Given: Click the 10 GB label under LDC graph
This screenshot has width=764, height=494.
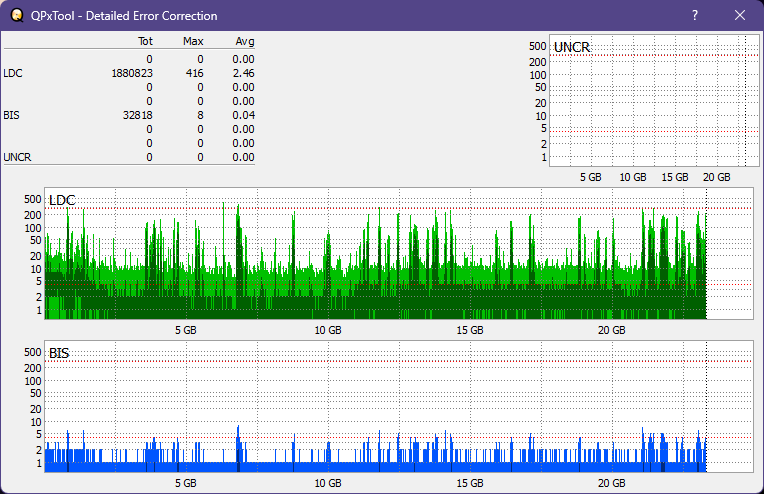Looking at the screenshot, I should (328, 330).
